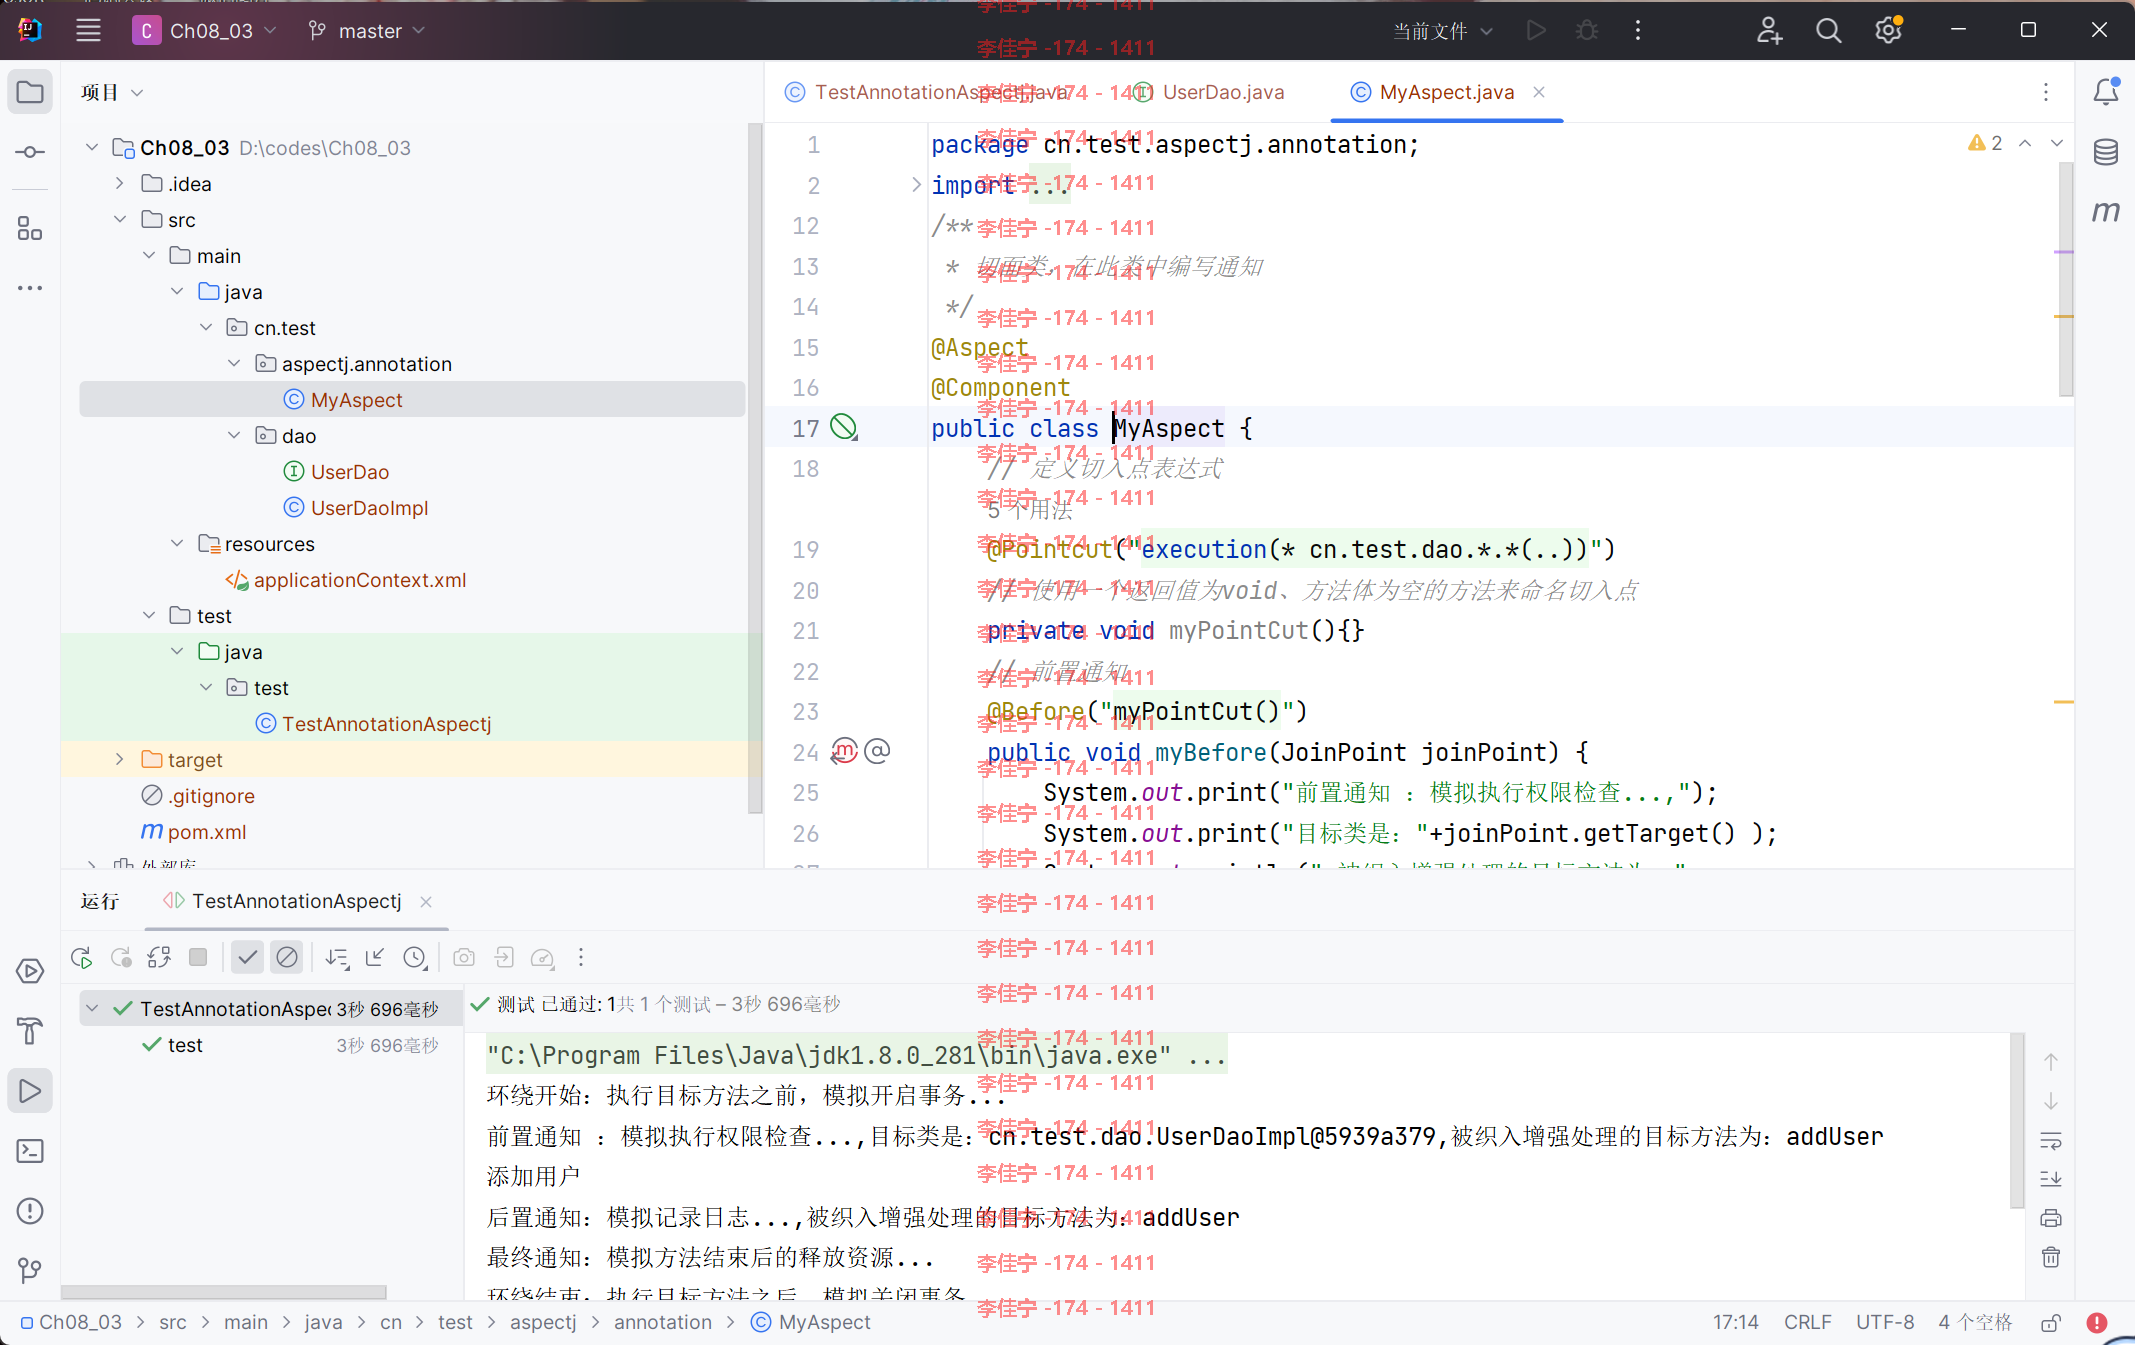Sort test results alphabetically
The width and height of the screenshot is (2135, 1345).
(337, 958)
